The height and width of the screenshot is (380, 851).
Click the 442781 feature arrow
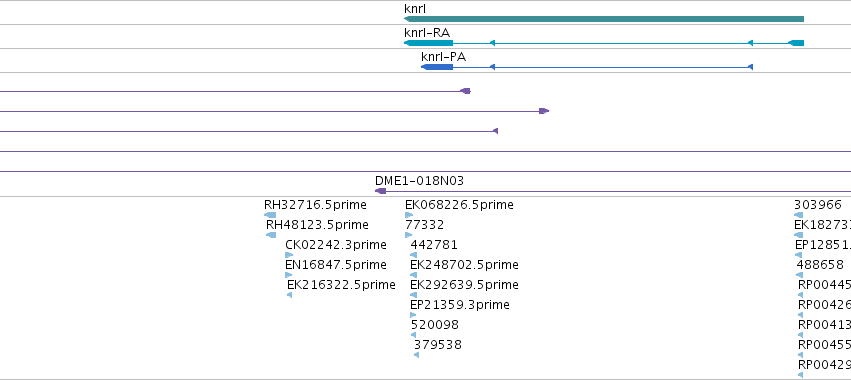pyautogui.click(x=414, y=255)
